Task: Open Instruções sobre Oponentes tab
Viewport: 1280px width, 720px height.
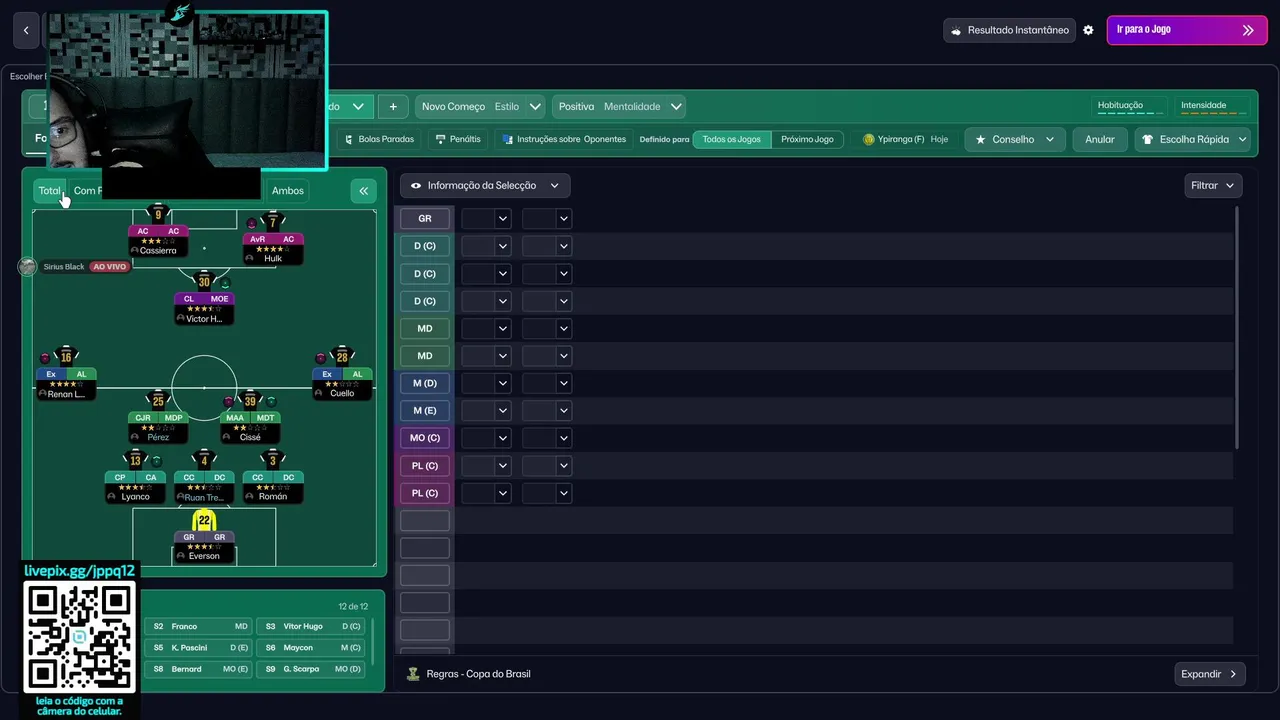Action: click(564, 139)
